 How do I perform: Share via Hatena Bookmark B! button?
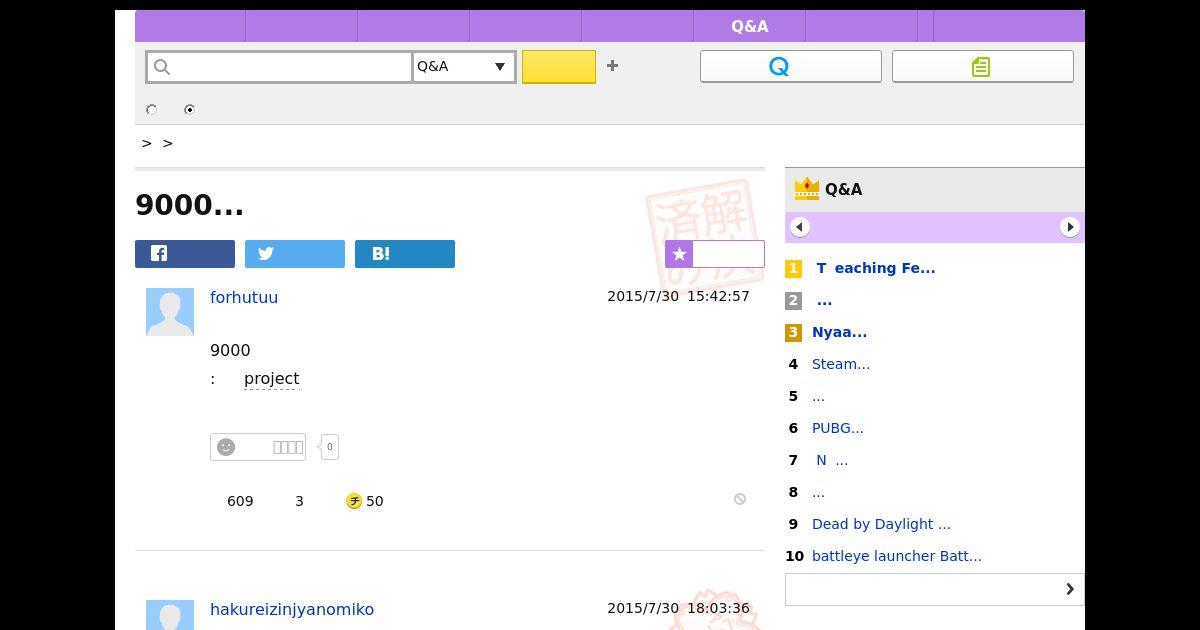pos(405,254)
